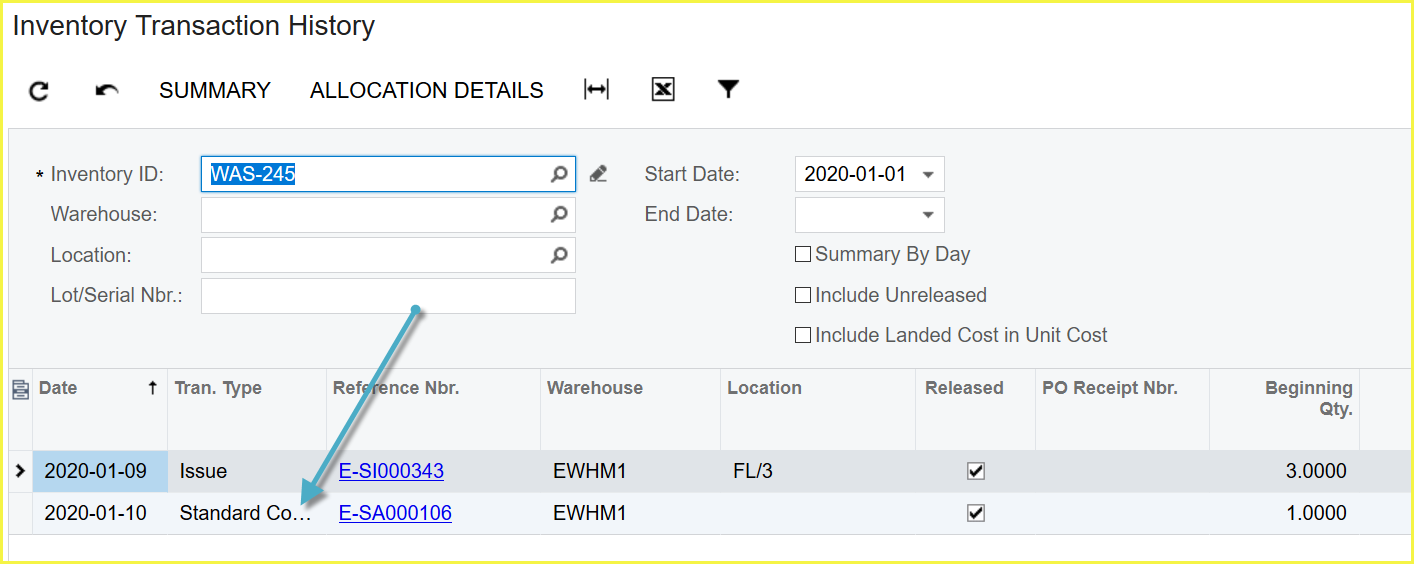The width and height of the screenshot is (1414, 564).
Task: Open reference link E-SI000343
Action: (391, 471)
